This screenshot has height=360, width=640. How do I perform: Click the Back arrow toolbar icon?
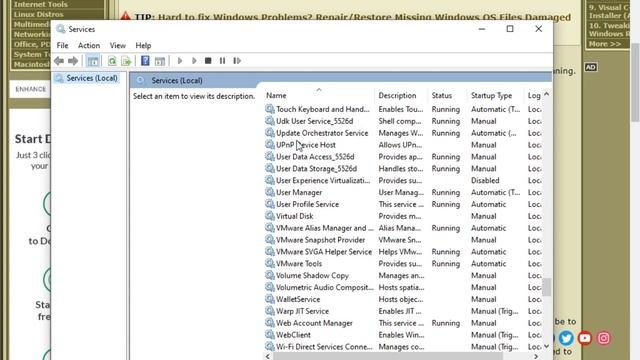click(x=59, y=61)
